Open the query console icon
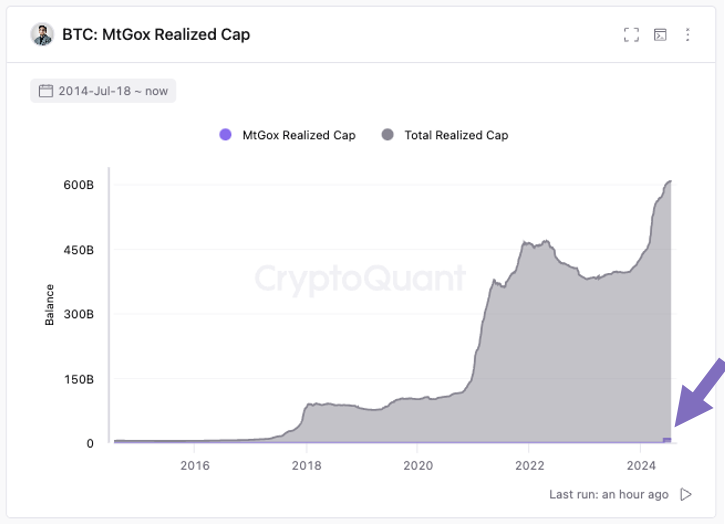 coord(660,35)
